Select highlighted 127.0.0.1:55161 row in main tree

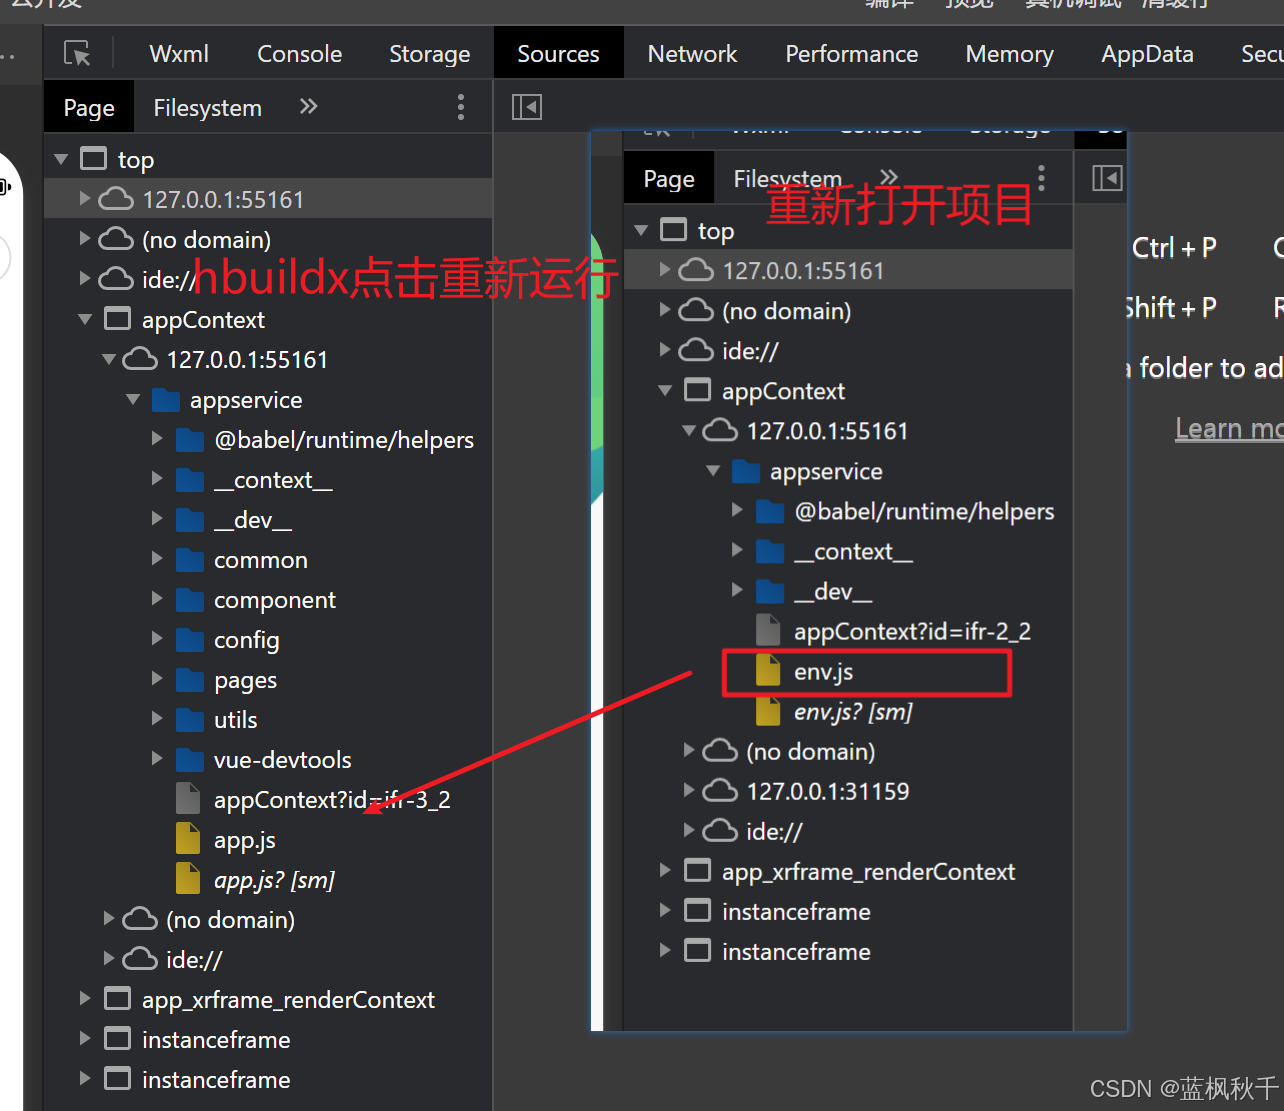pyautogui.click(x=268, y=199)
